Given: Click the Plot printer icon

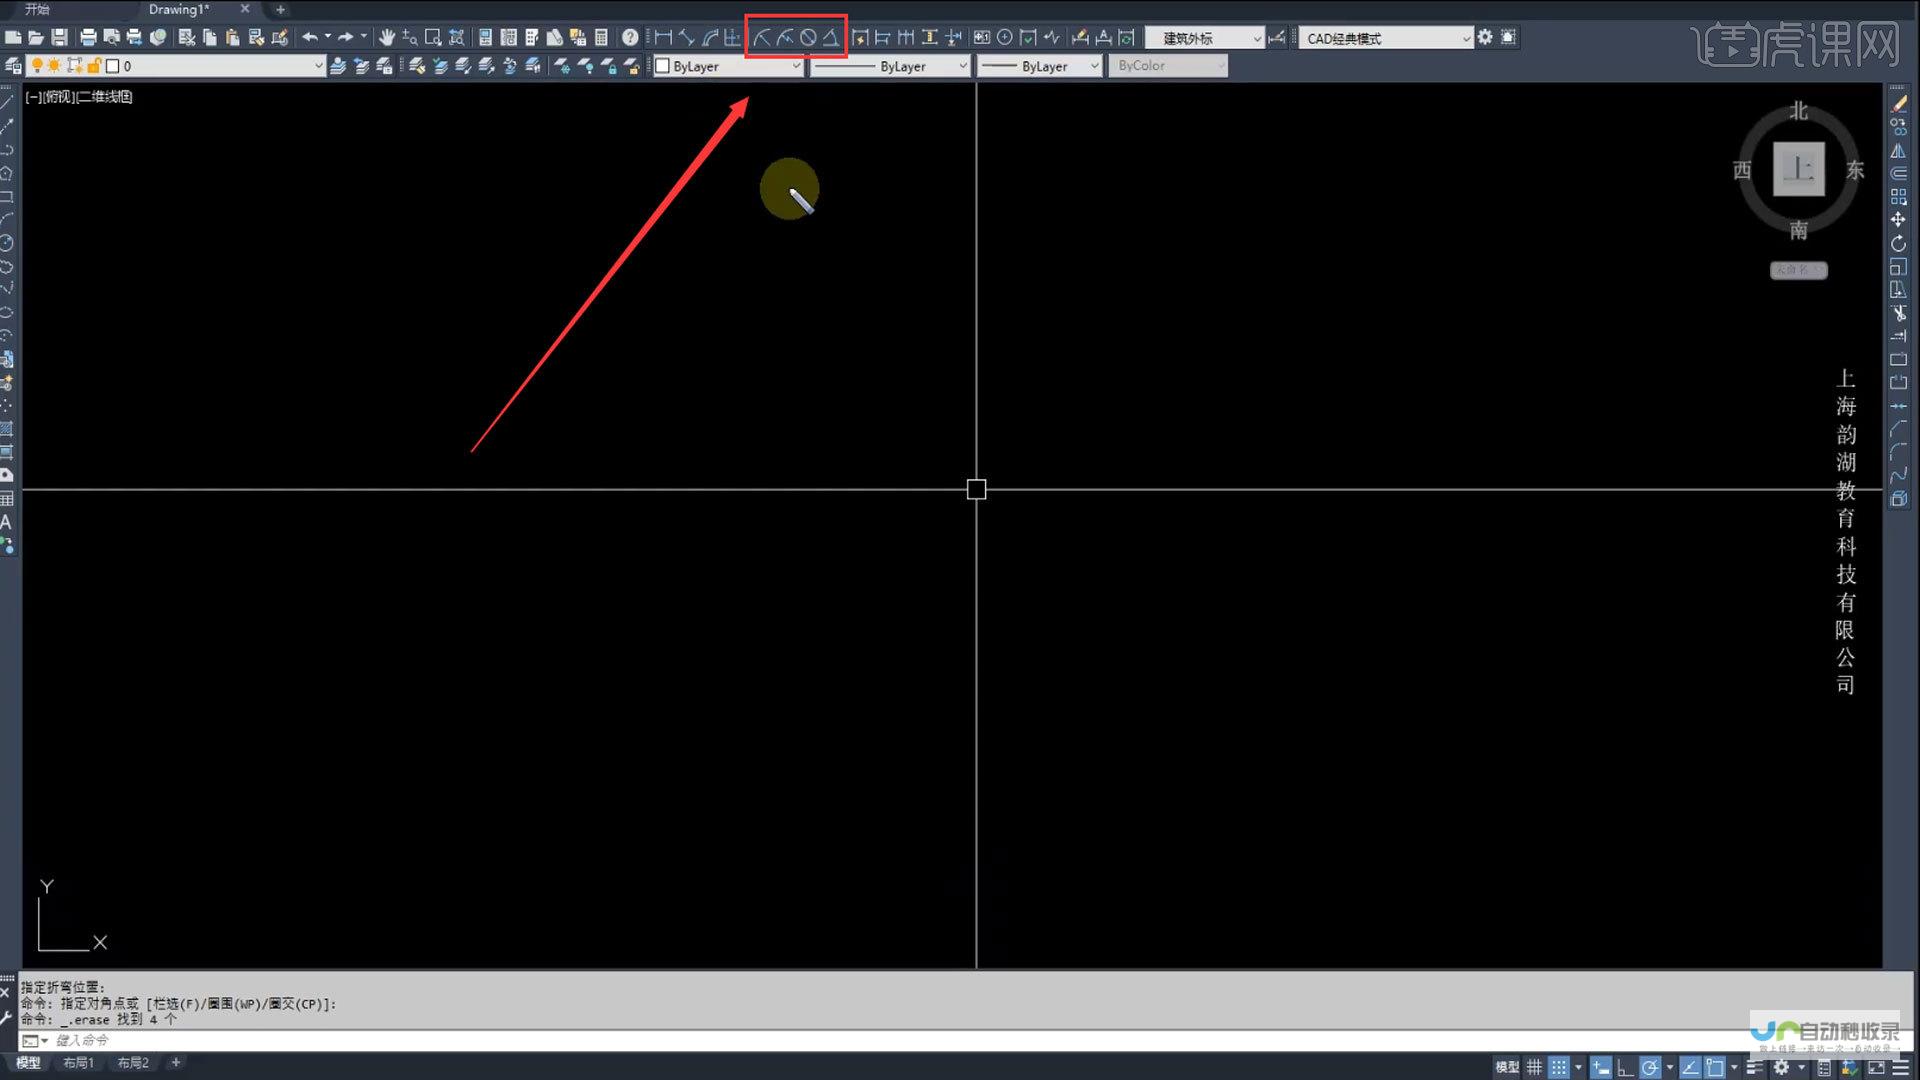Looking at the screenshot, I should coord(88,37).
